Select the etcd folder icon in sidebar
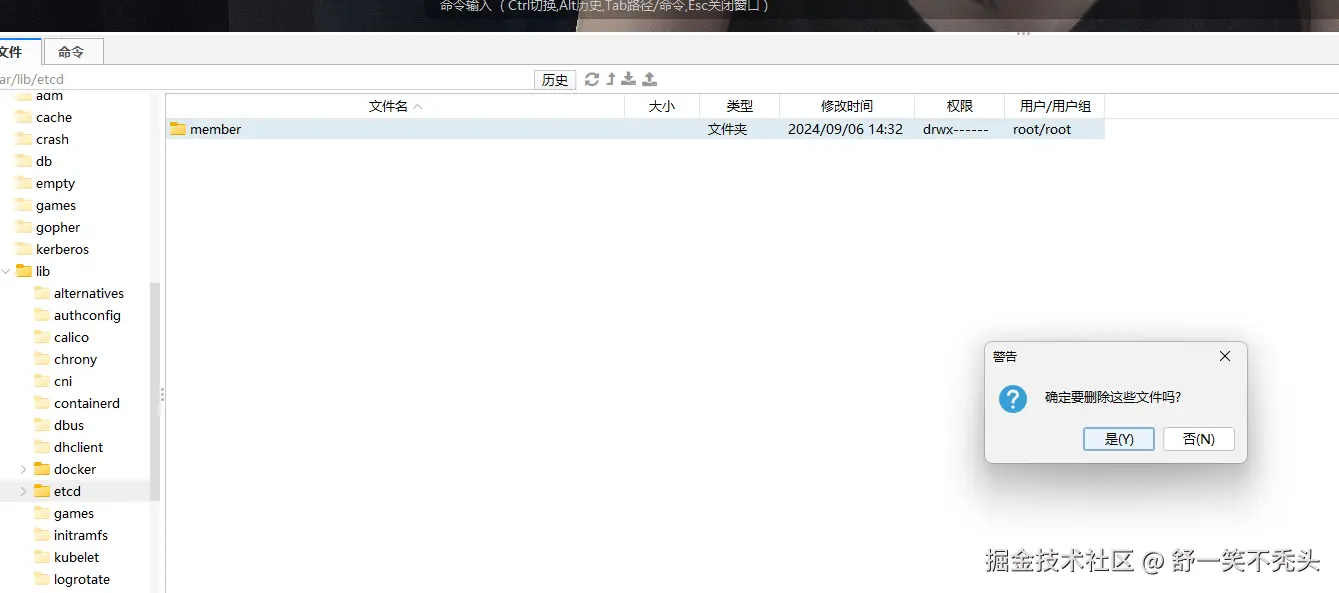1339x593 pixels. click(42, 491)
